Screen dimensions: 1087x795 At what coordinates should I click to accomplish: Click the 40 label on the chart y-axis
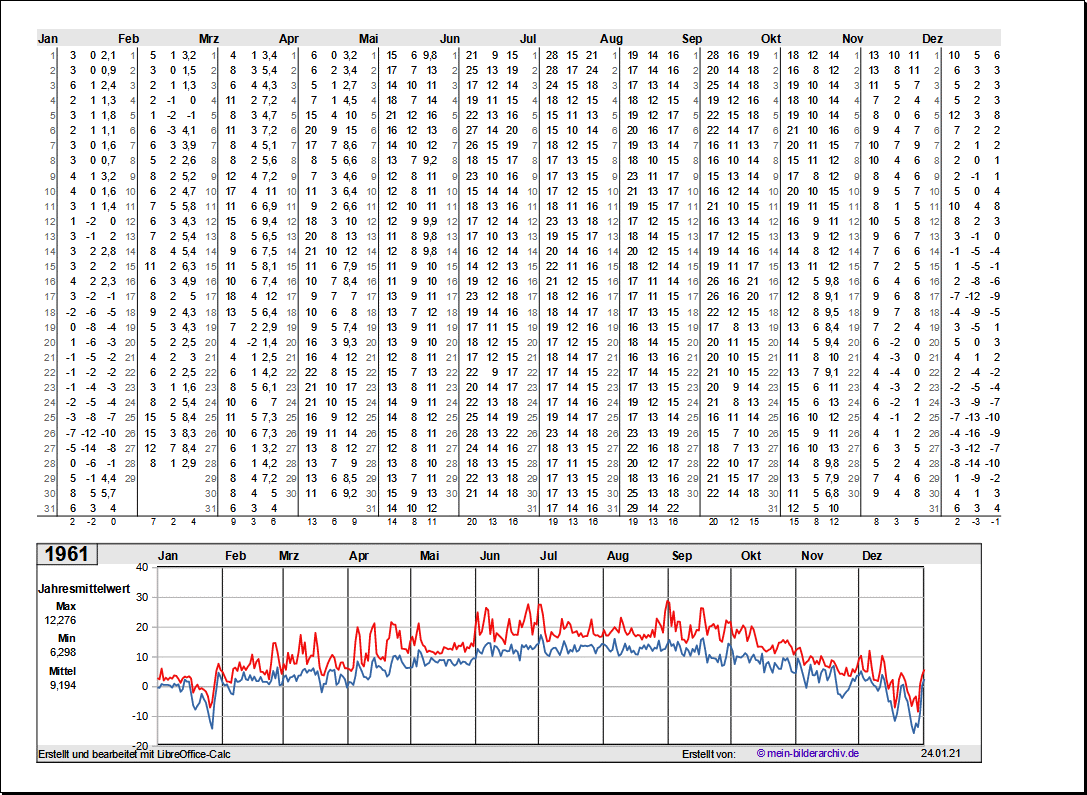141,567
